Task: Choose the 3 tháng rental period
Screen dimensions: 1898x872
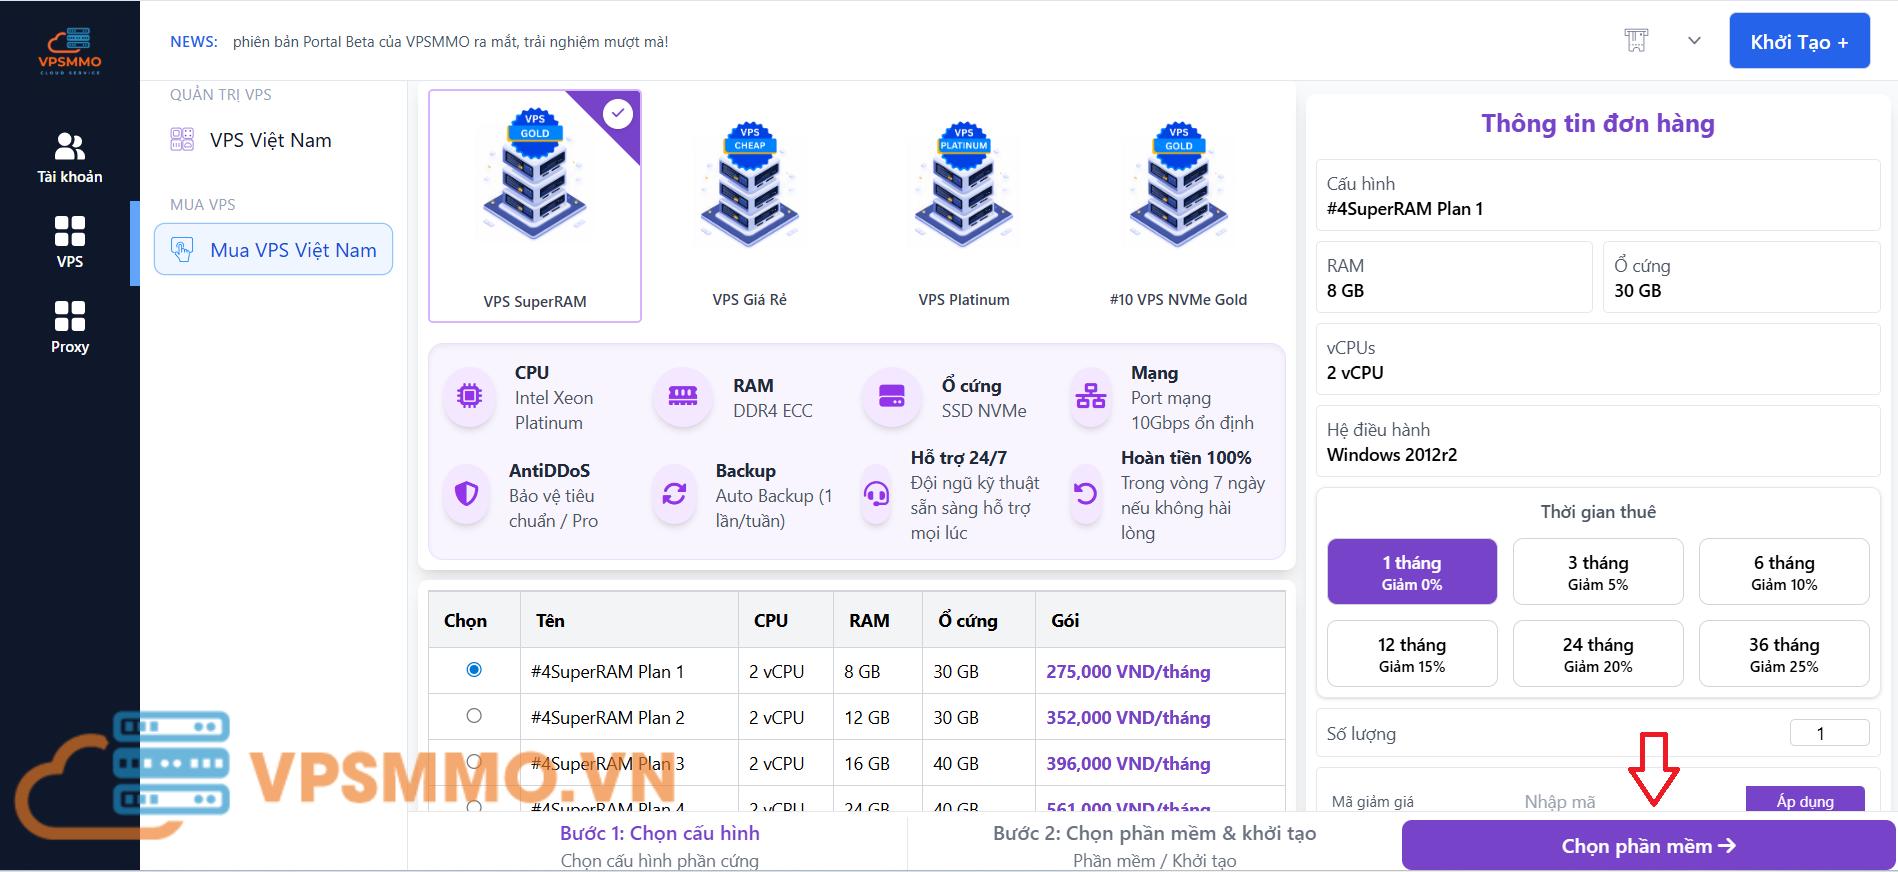Action: pyautogui.click(x=1597, y=572)
